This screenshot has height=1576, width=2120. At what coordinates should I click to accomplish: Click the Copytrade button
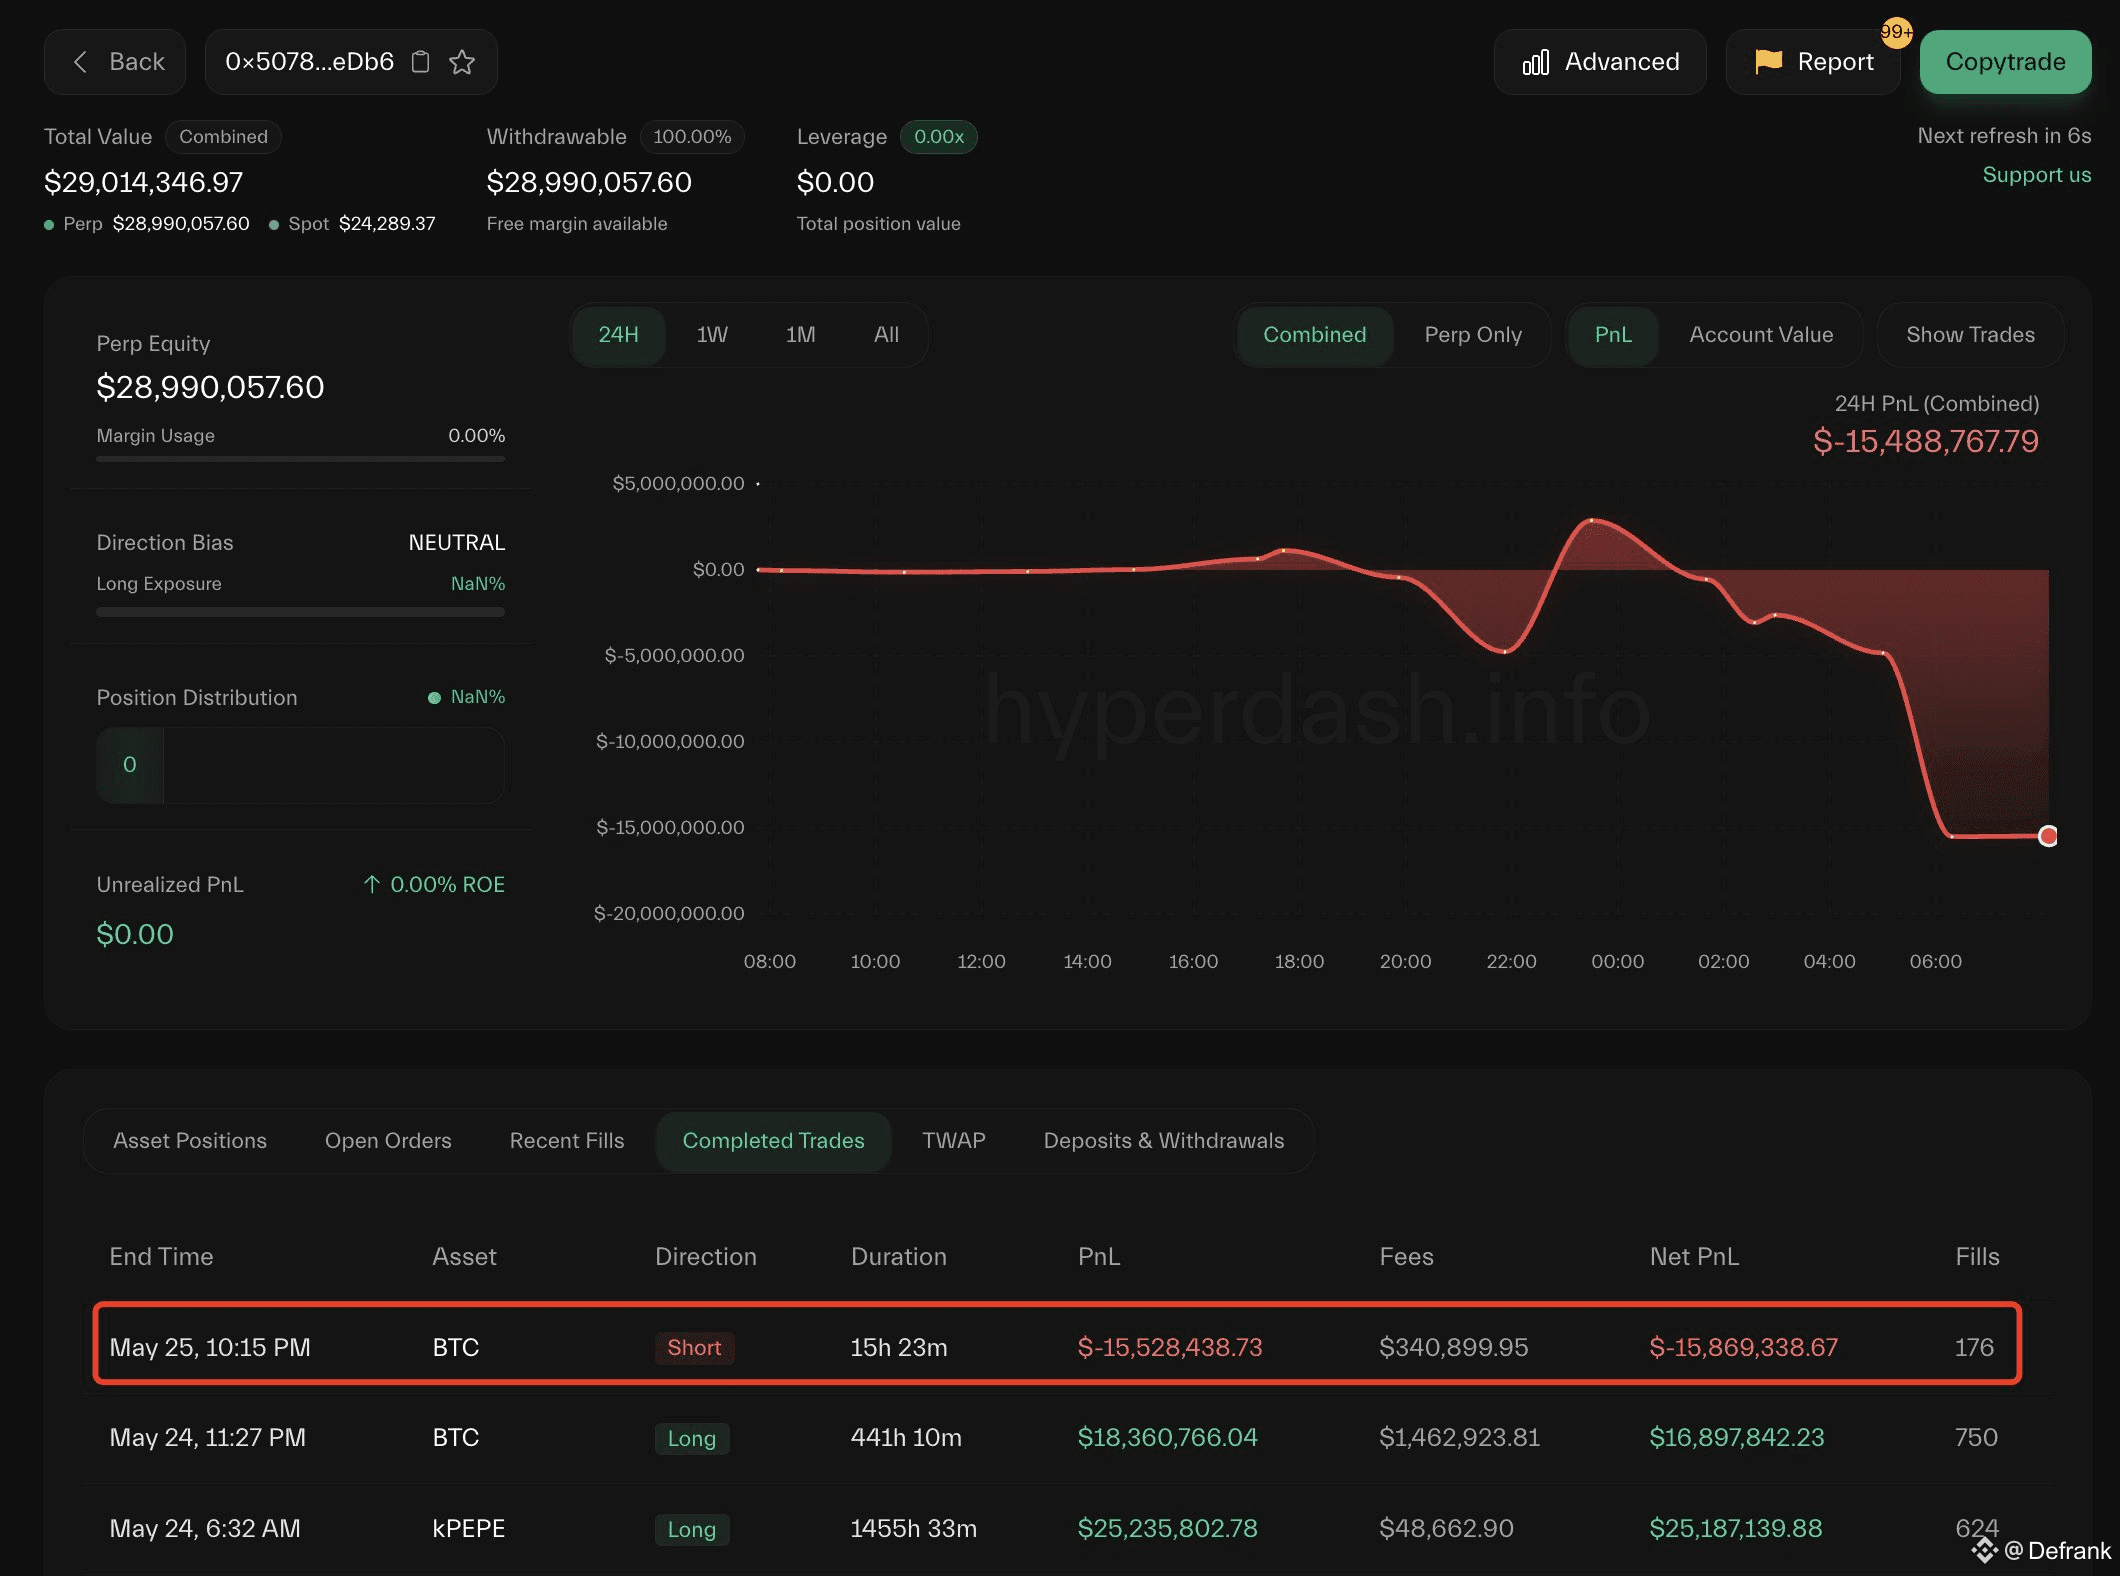2004,61
